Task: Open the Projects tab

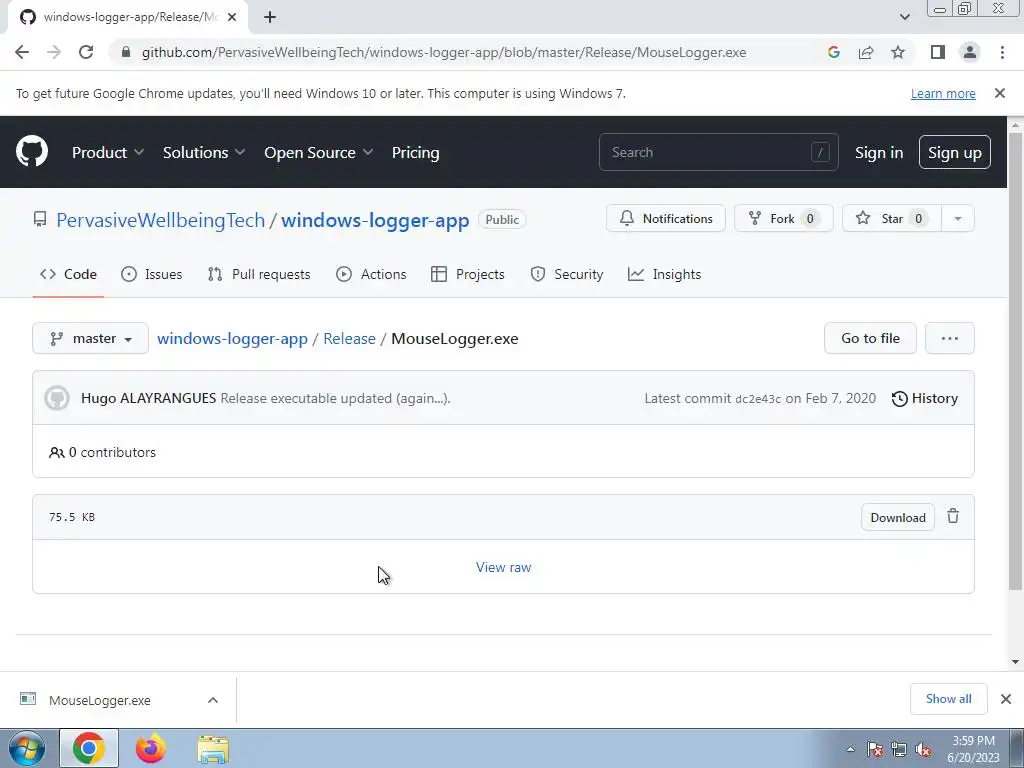Action: pos(468,274)
